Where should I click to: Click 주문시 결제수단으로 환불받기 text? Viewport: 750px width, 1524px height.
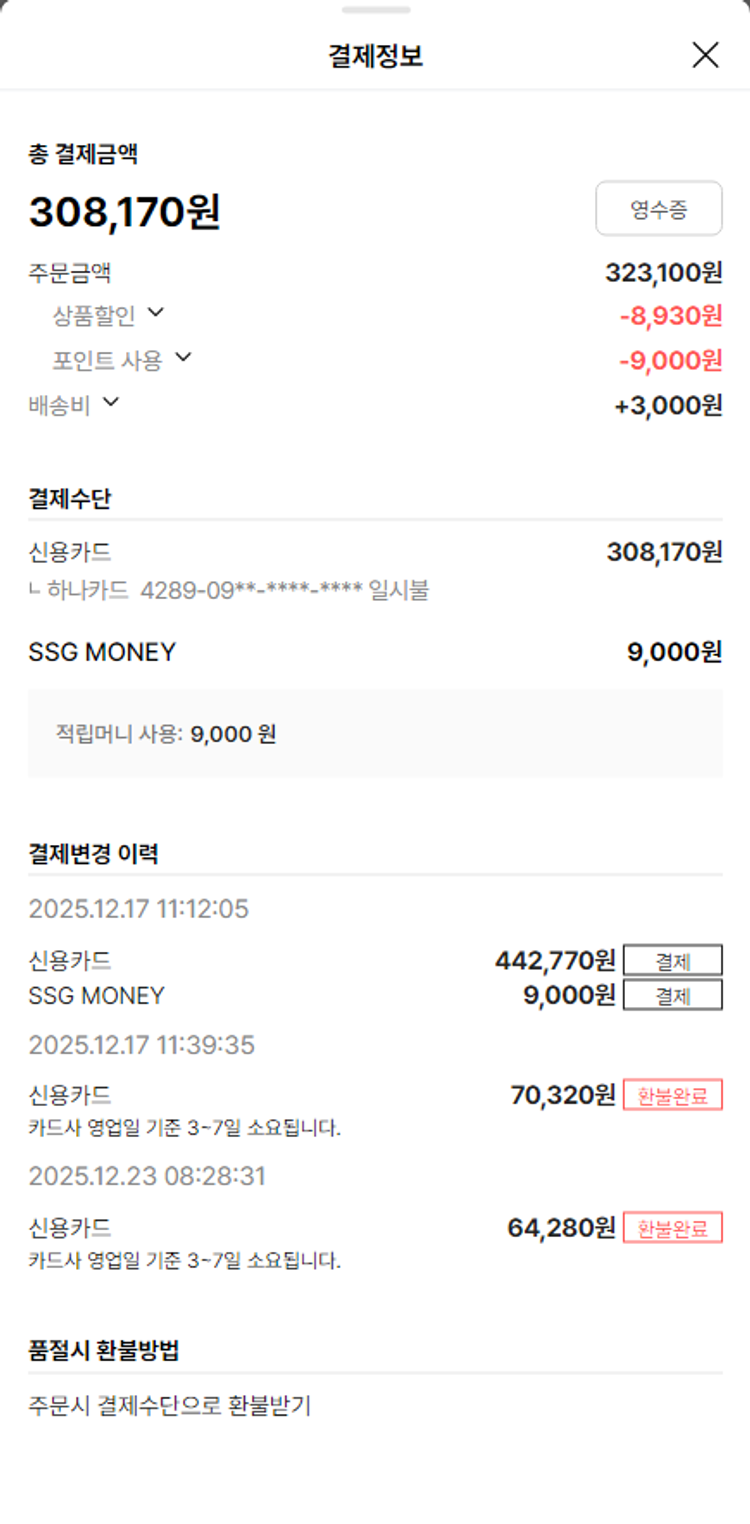click(x=170, y=1406)
